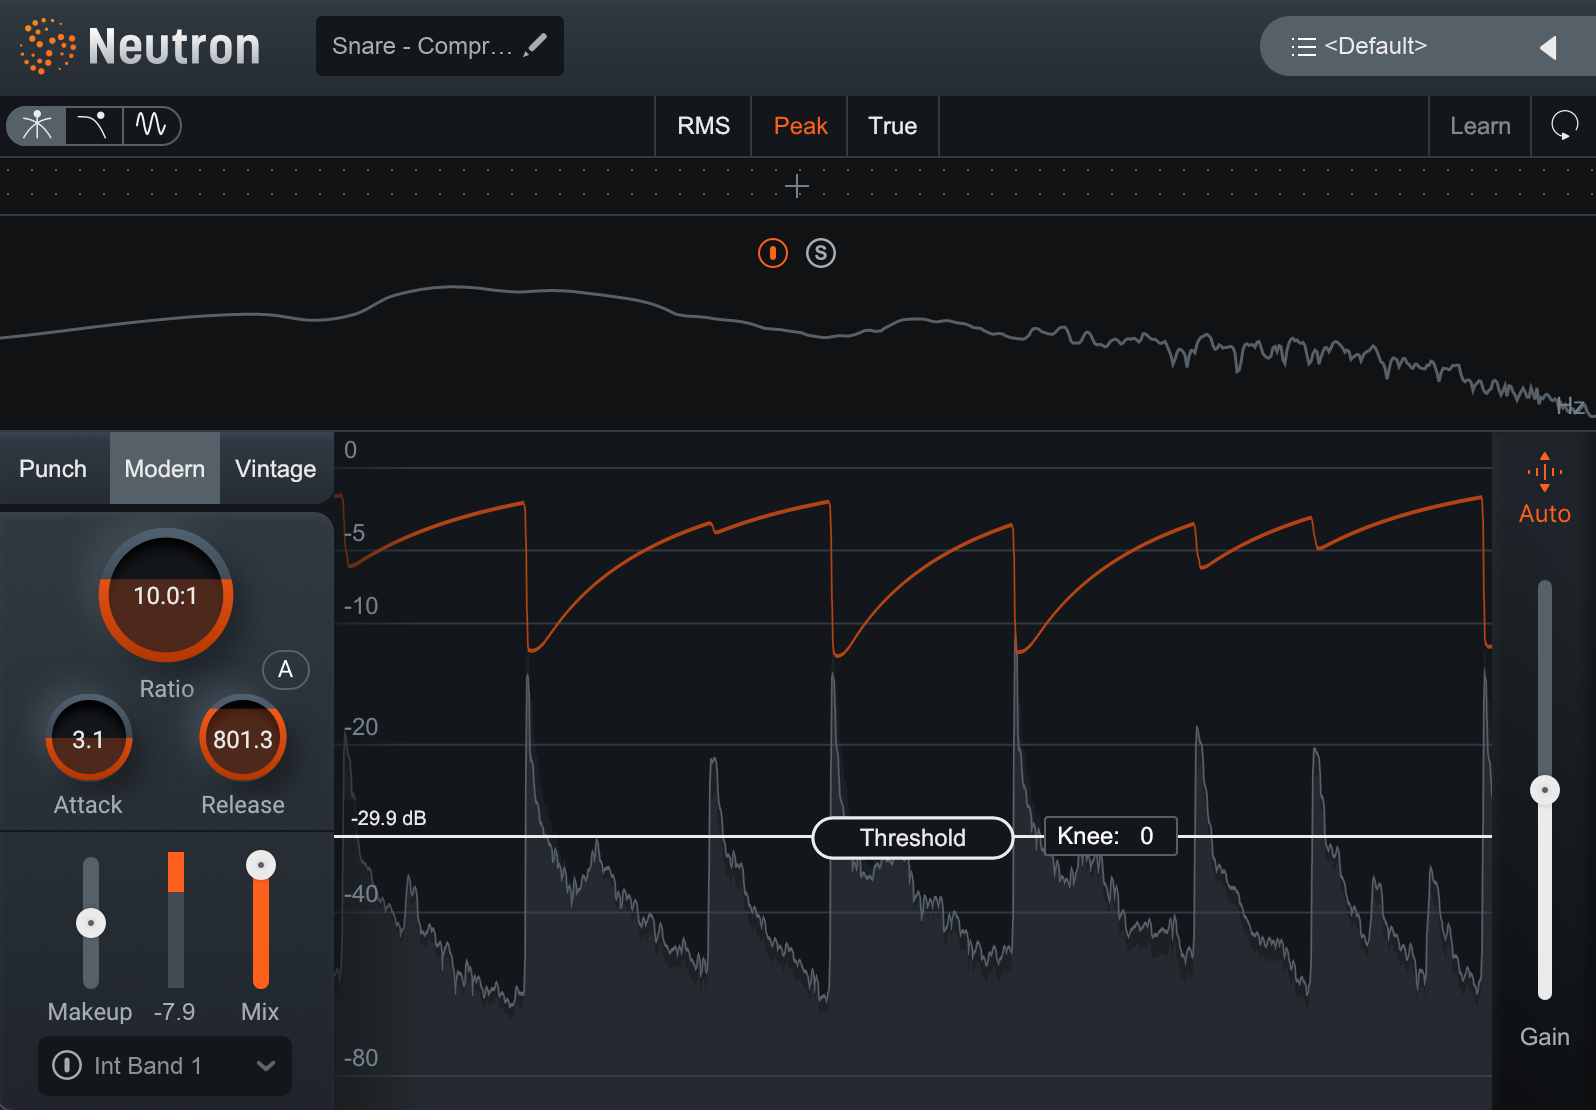Click the gain reduction meter bar

176,920
